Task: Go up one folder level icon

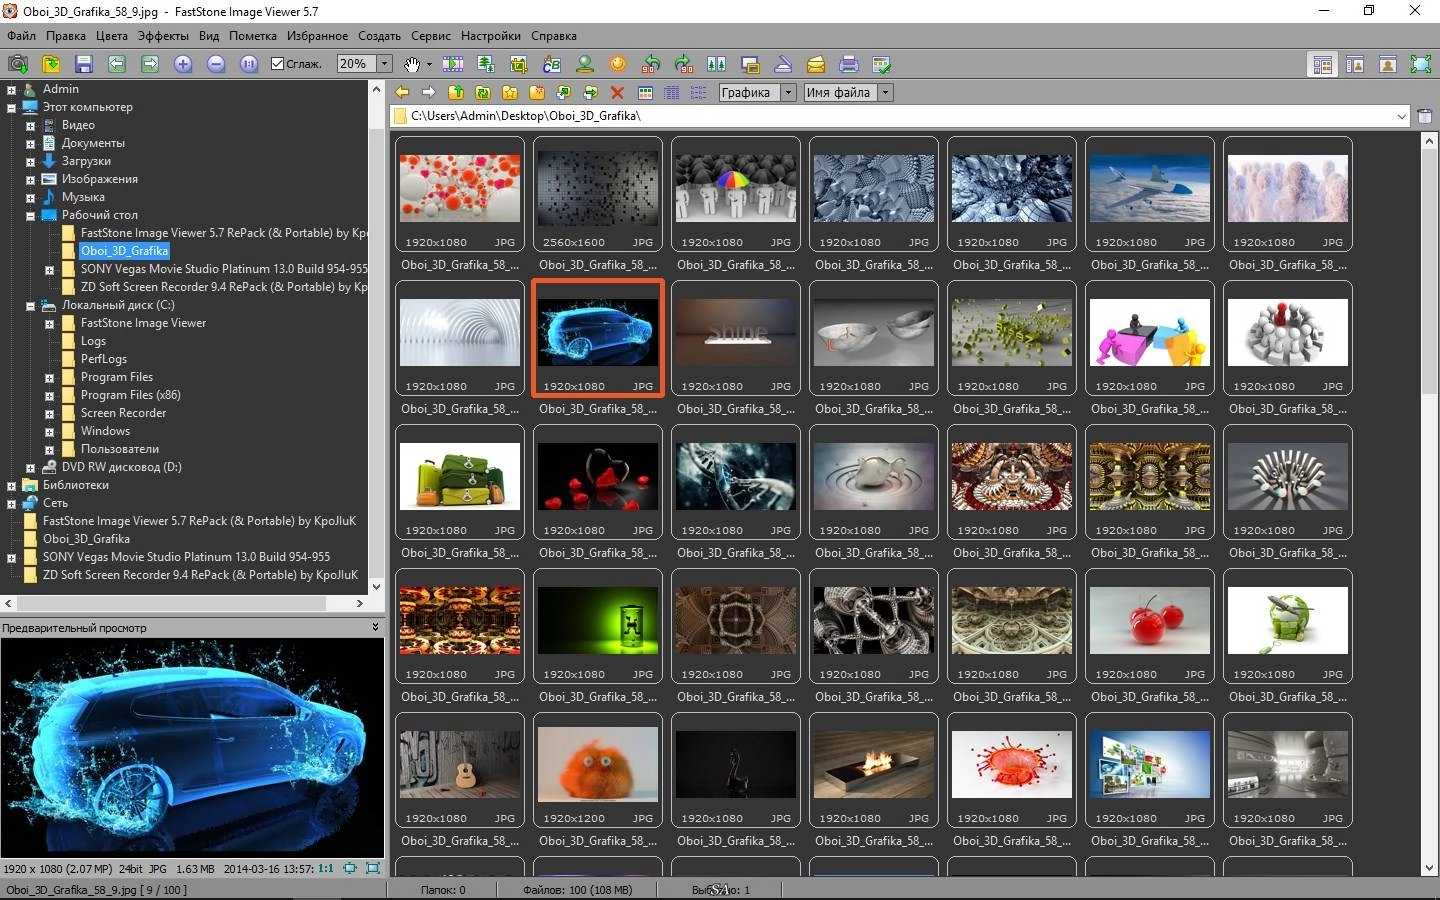Action: [x=456, y=93]
